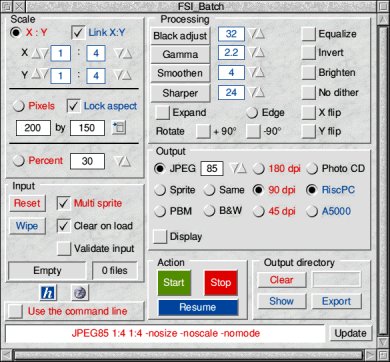Click the blue Resume button
390x362 pixels.
tap(198, 307)
